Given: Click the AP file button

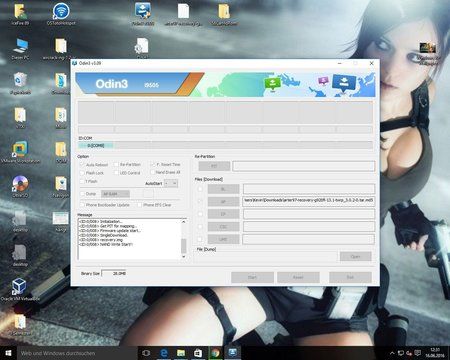Looking at the screenshot, I should [223, 202].
